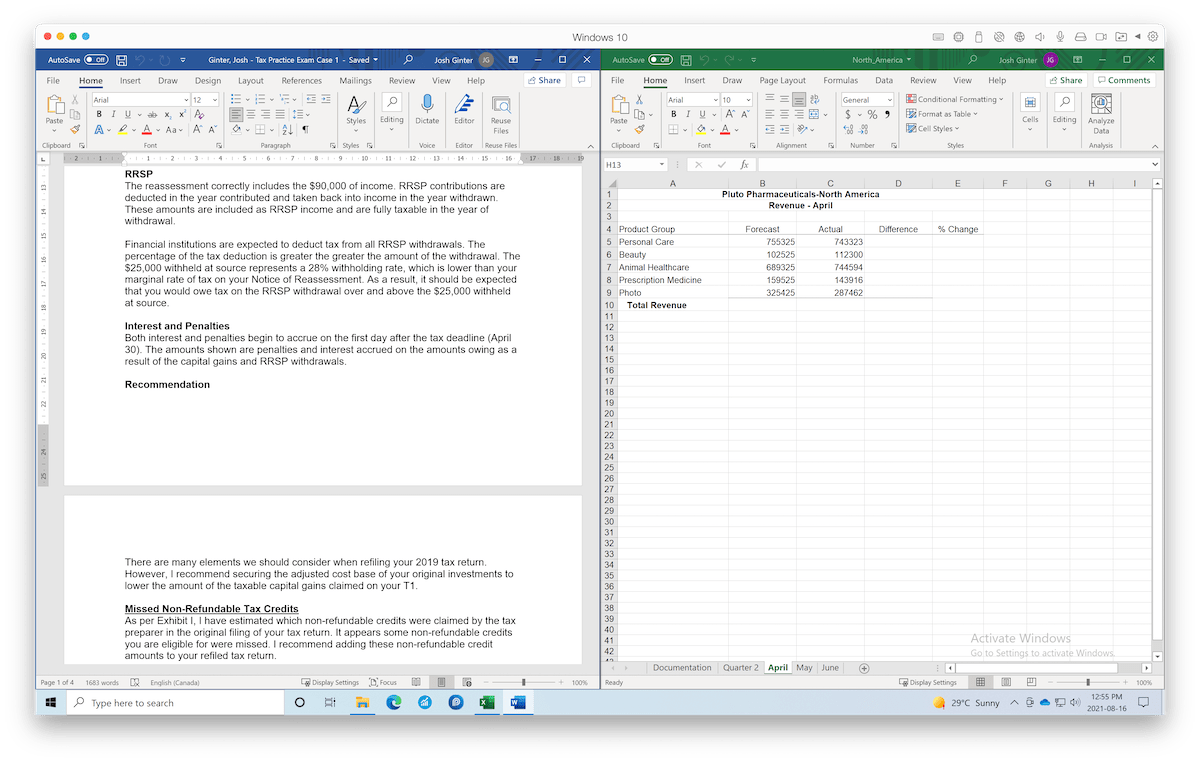The height and width of the screenshot is (762, 1200).
Task: Click Paste in the Word ribbon
Action: point(55,110)
